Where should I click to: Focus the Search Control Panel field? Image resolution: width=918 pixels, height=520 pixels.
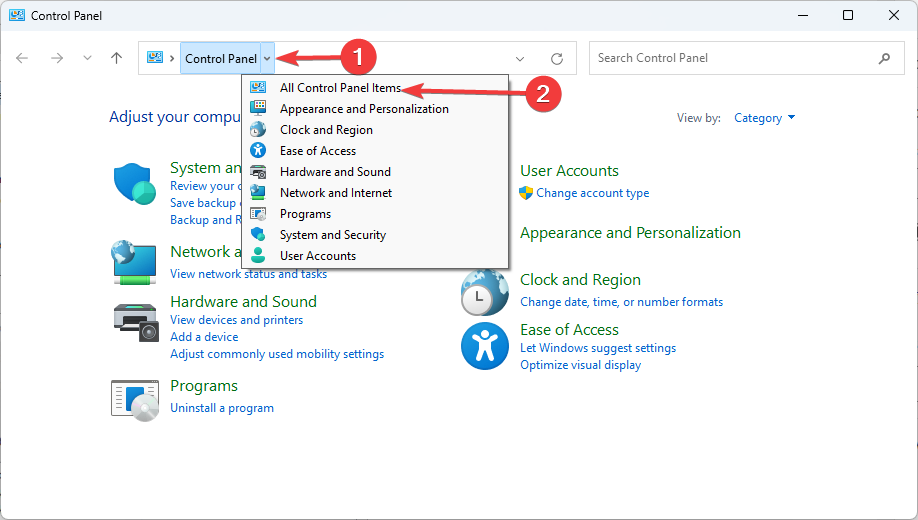coord(746,58)
